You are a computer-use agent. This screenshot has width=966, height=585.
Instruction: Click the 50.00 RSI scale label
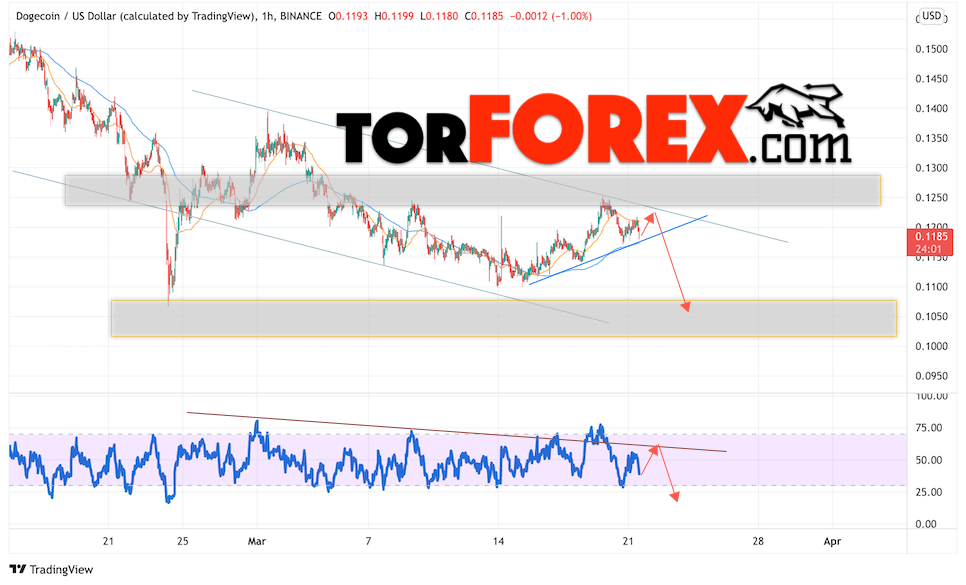(928, 460)
